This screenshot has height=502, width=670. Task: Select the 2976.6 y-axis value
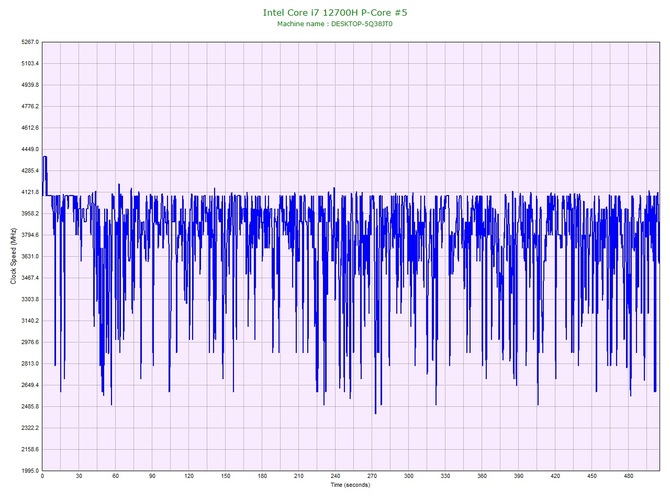[30, 342]
